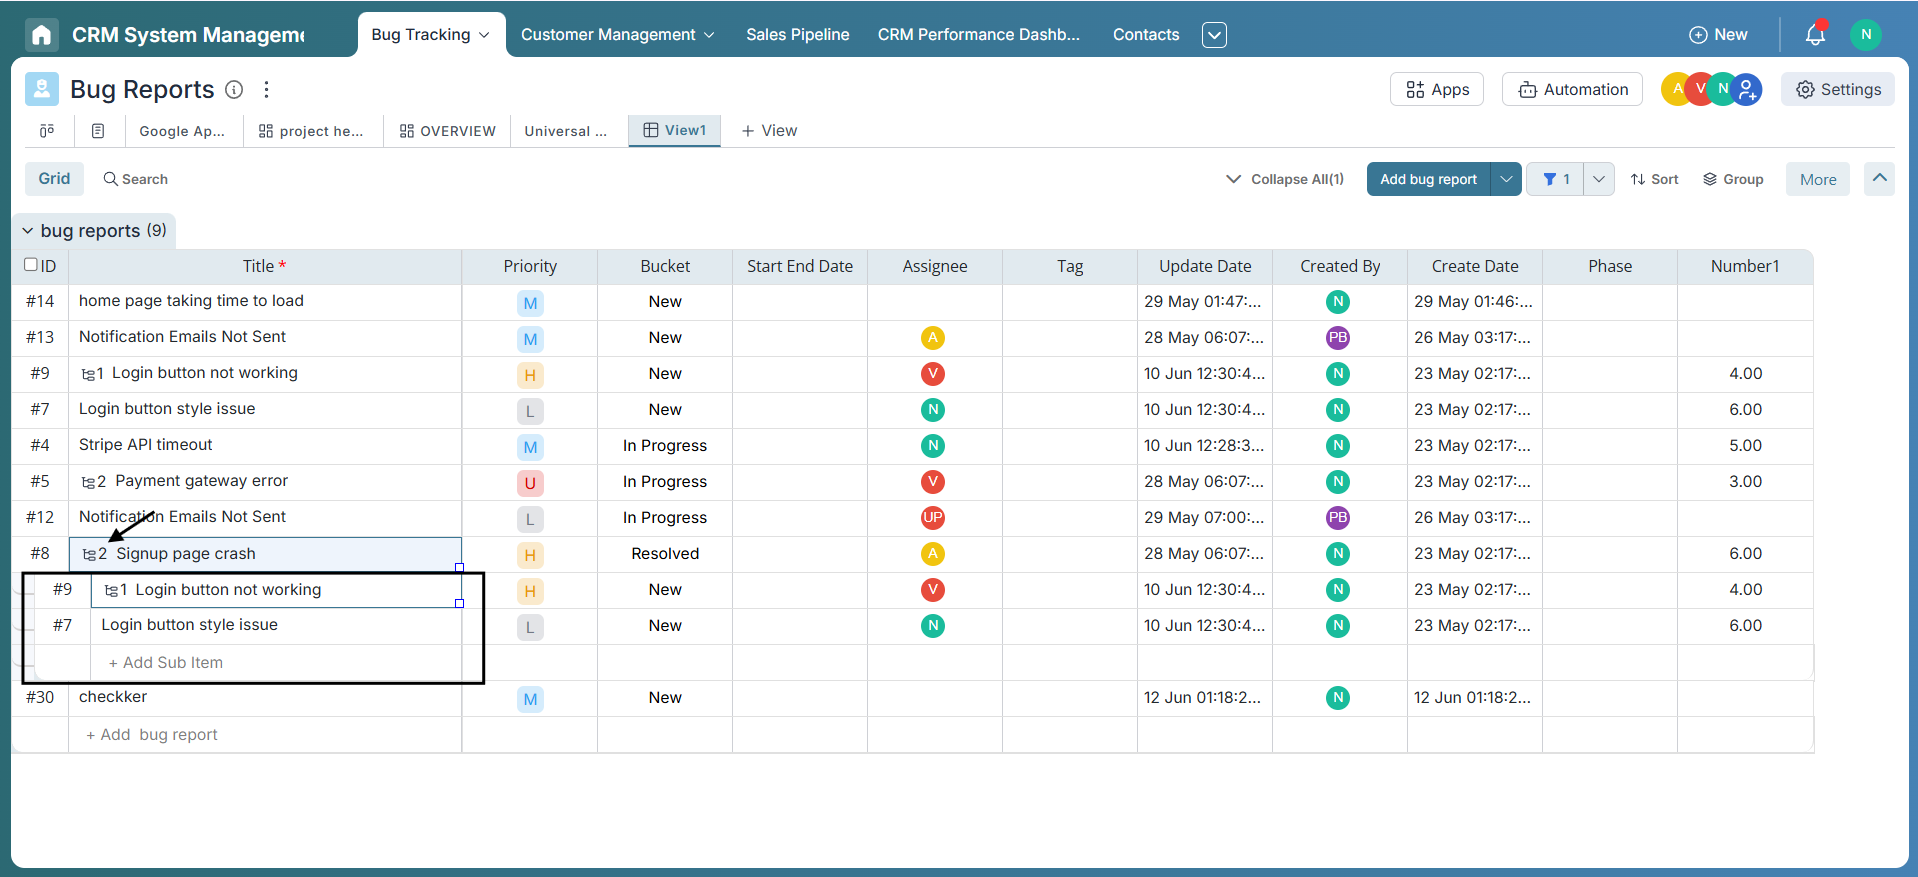Open Apps

coord(1437,89)
